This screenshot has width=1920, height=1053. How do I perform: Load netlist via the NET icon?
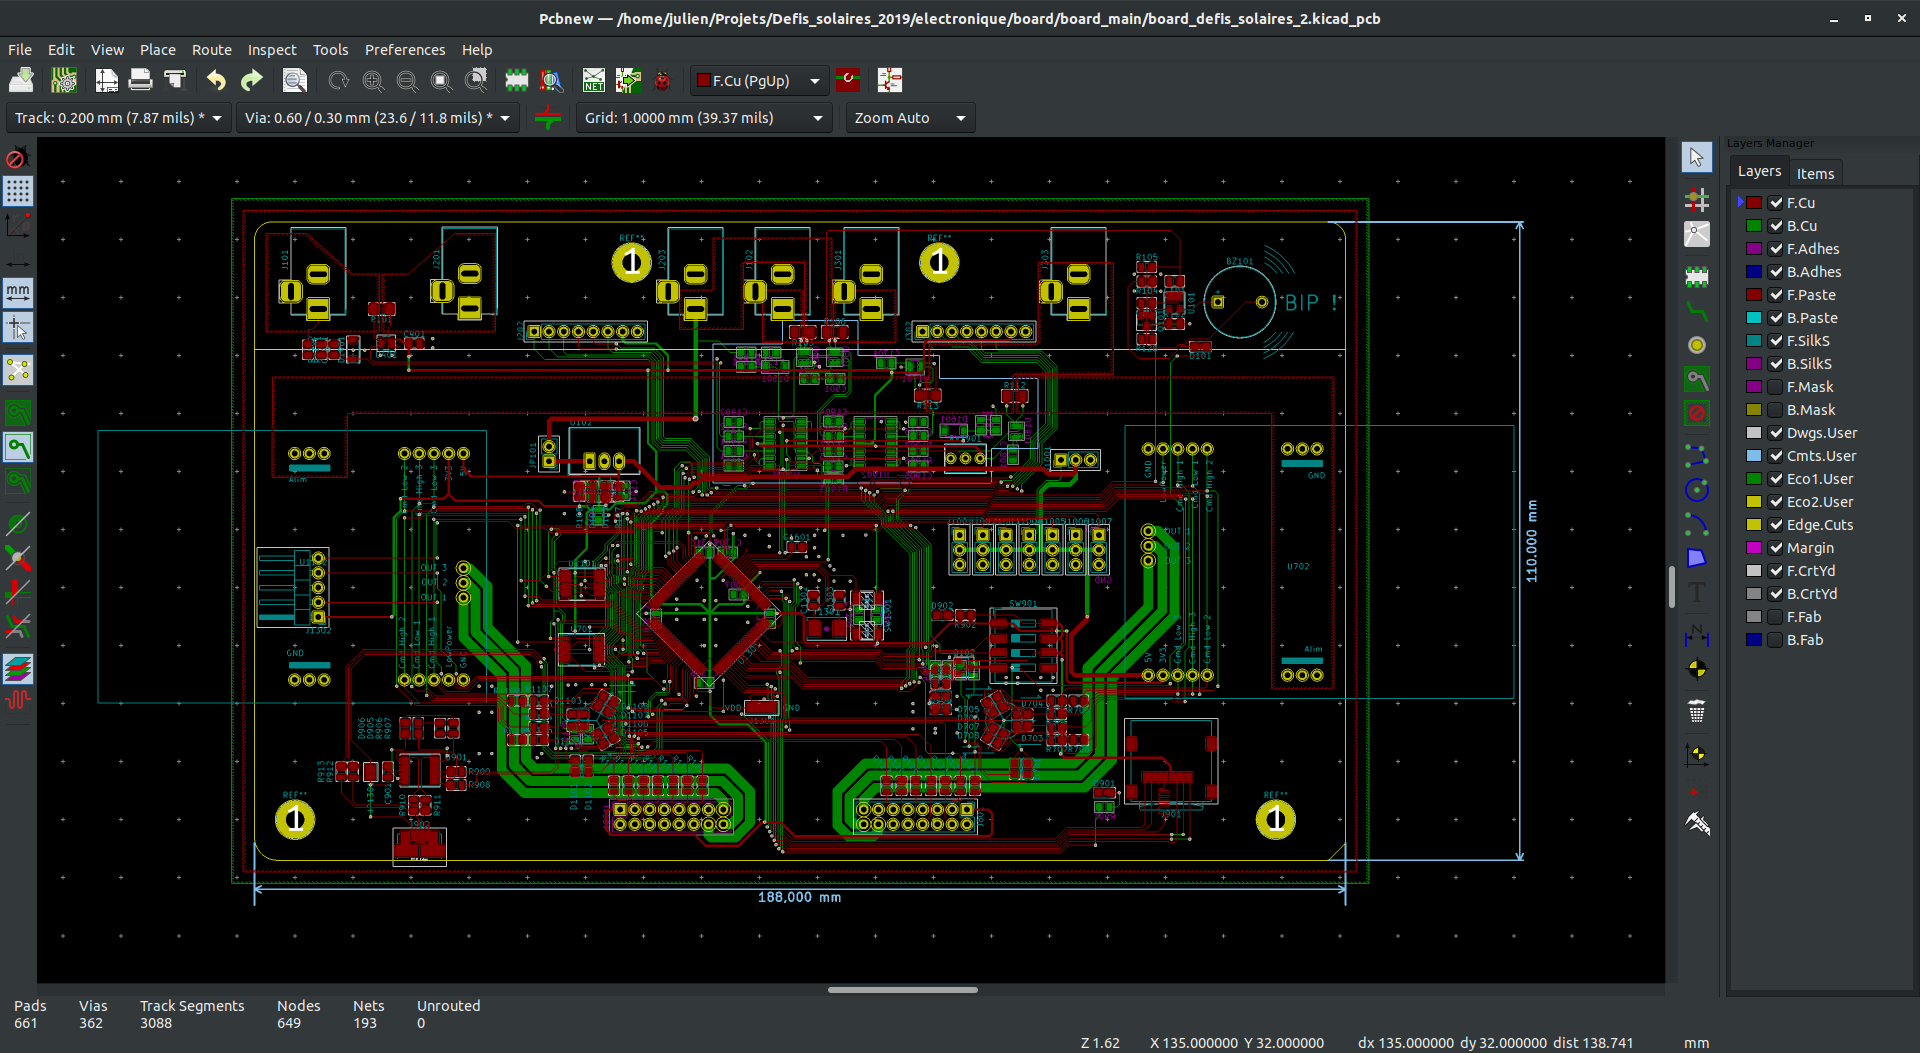coord(594,80)
